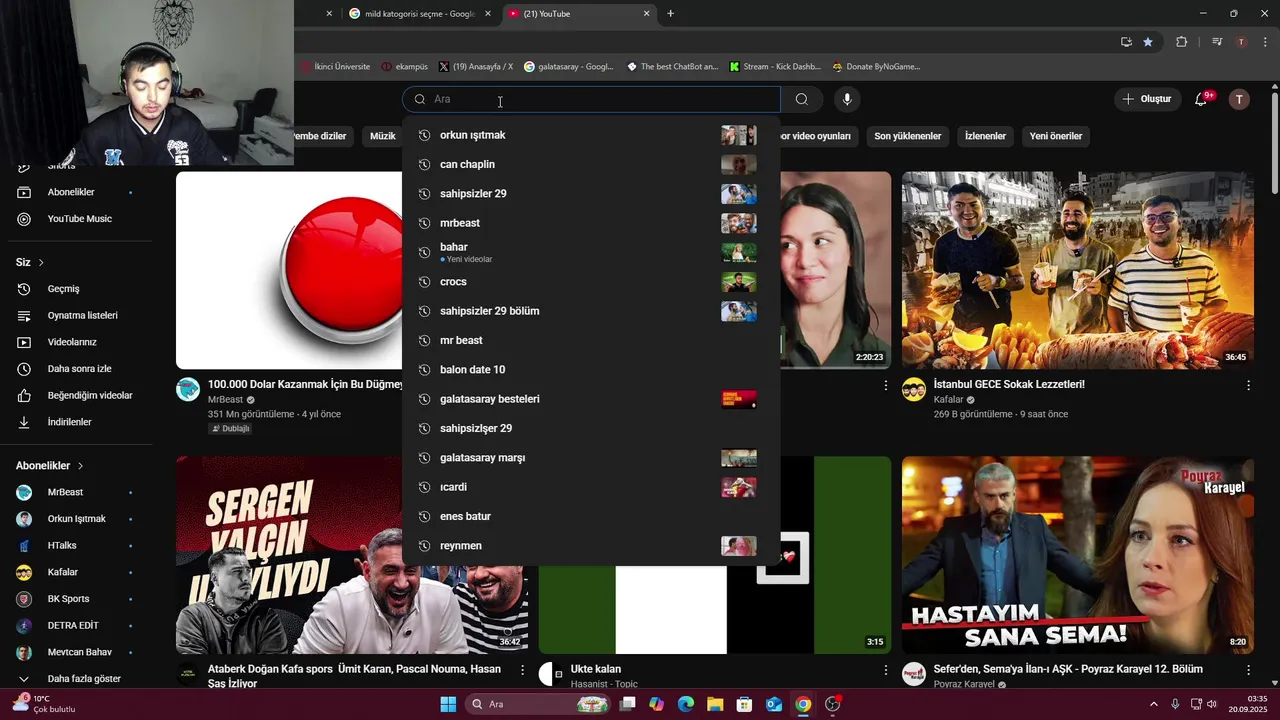Pick the 'balon date 10' suggestion
The width and height of the screenshot is (1280, 720).
(x=591, y=370)
